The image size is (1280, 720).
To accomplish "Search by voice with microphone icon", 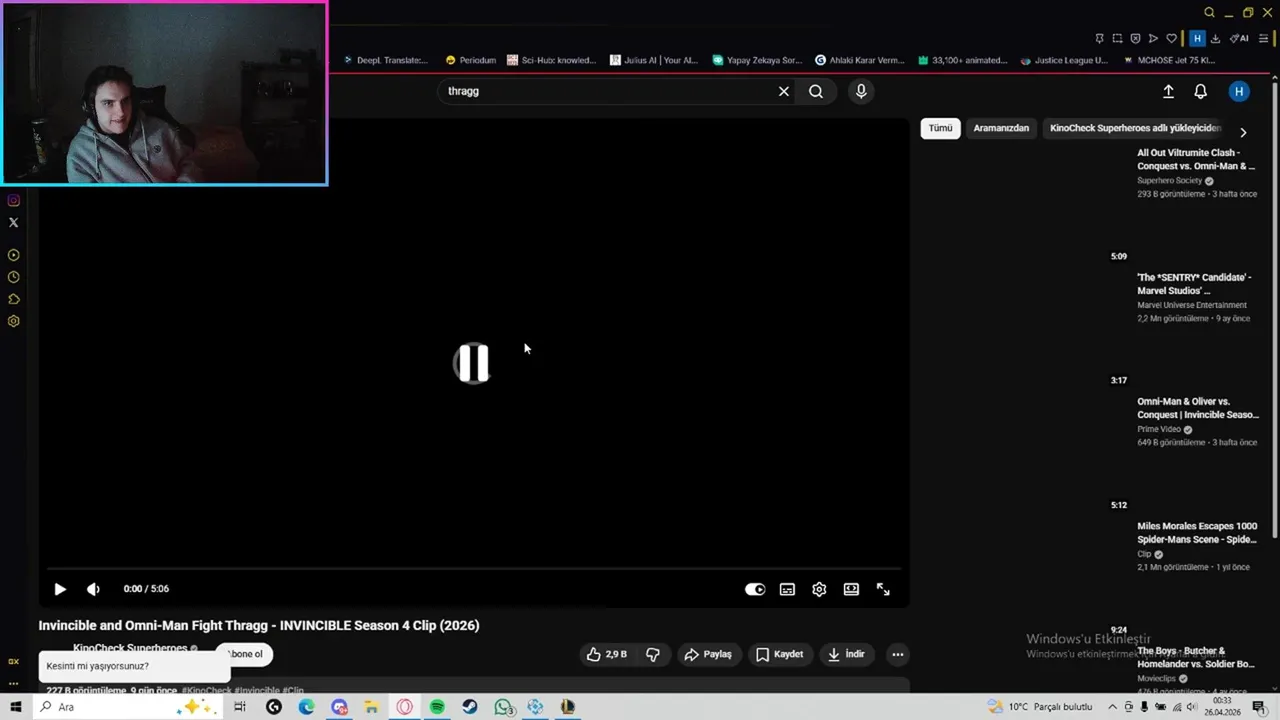I will 861,91.
